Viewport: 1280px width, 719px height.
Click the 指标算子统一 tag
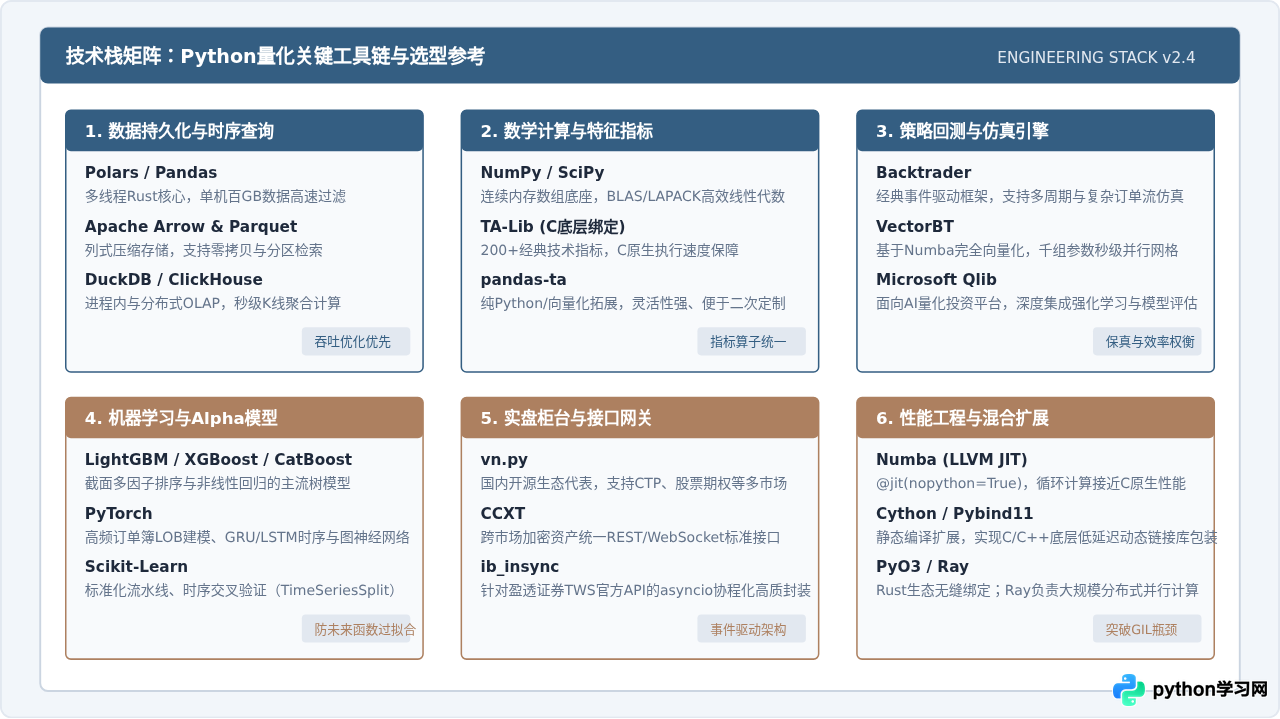coord(751,342)
